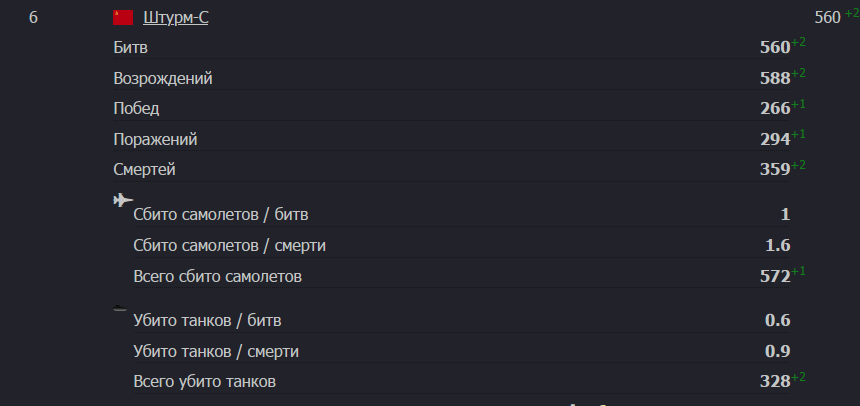Click the 572 total aircraft value

pos(775,276)
